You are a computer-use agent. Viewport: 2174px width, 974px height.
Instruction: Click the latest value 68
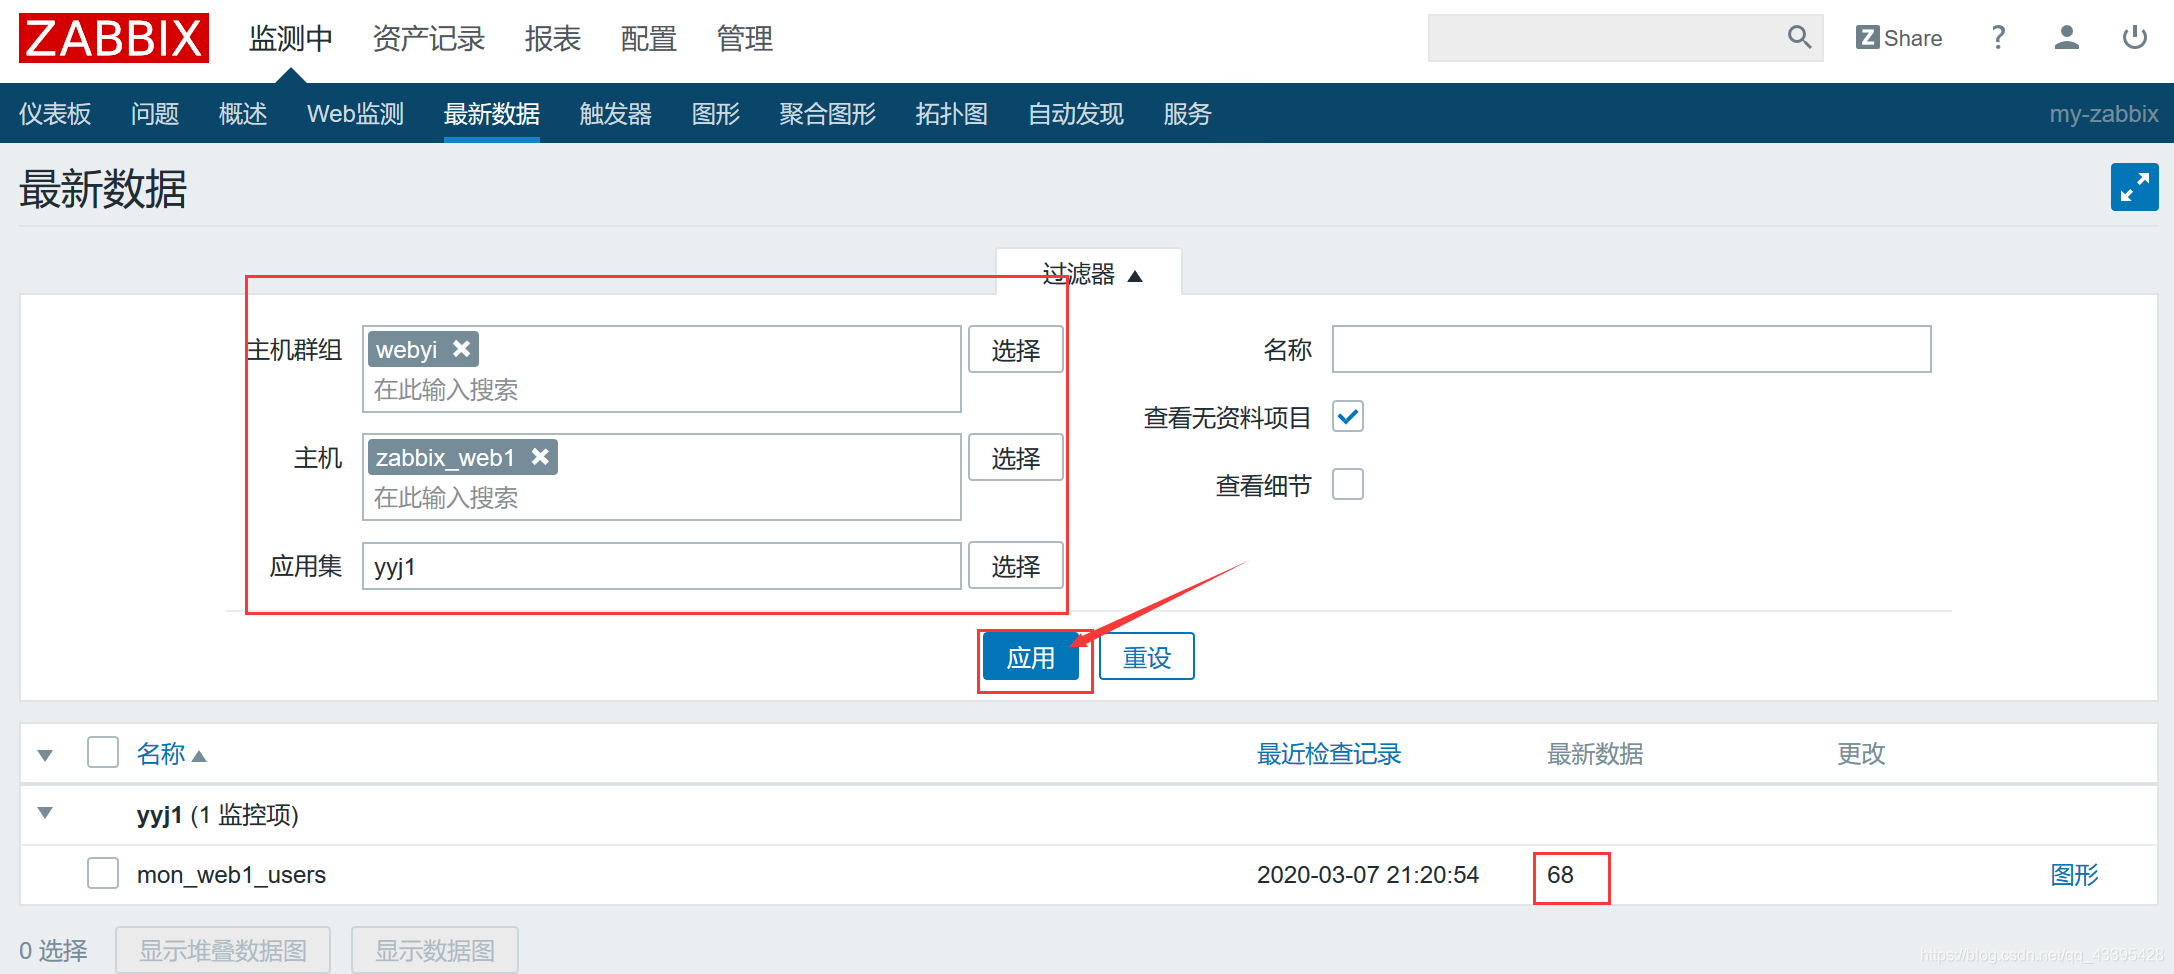(1560, 875)
